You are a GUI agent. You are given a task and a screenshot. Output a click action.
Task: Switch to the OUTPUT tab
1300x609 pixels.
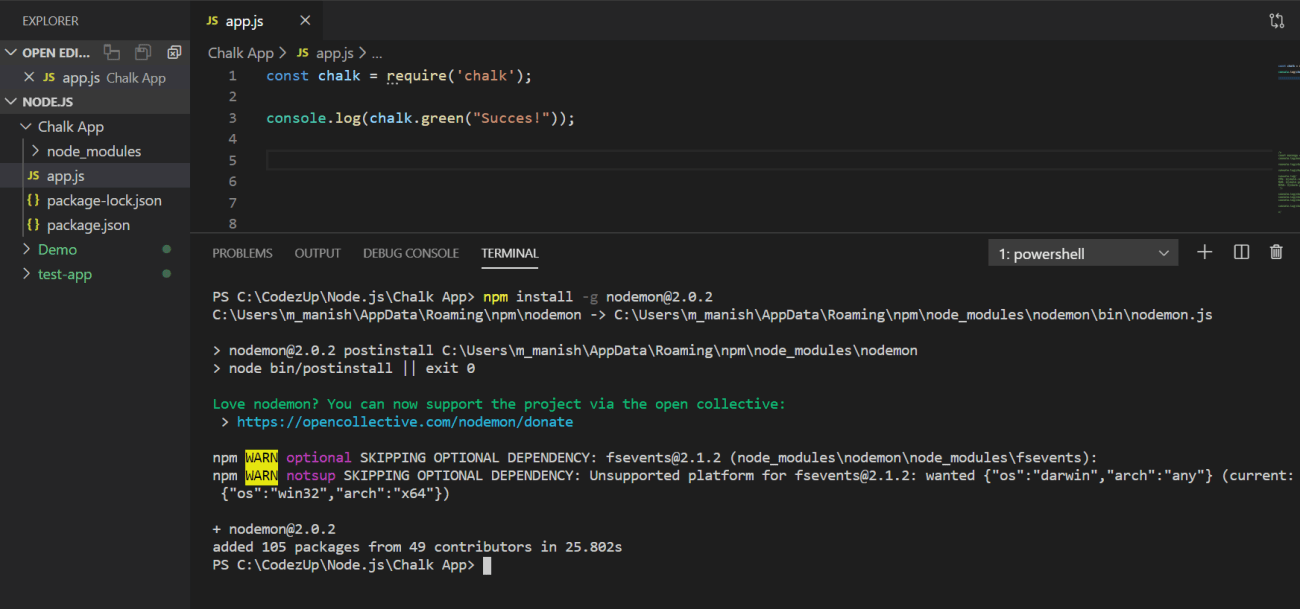click(317, 253)
